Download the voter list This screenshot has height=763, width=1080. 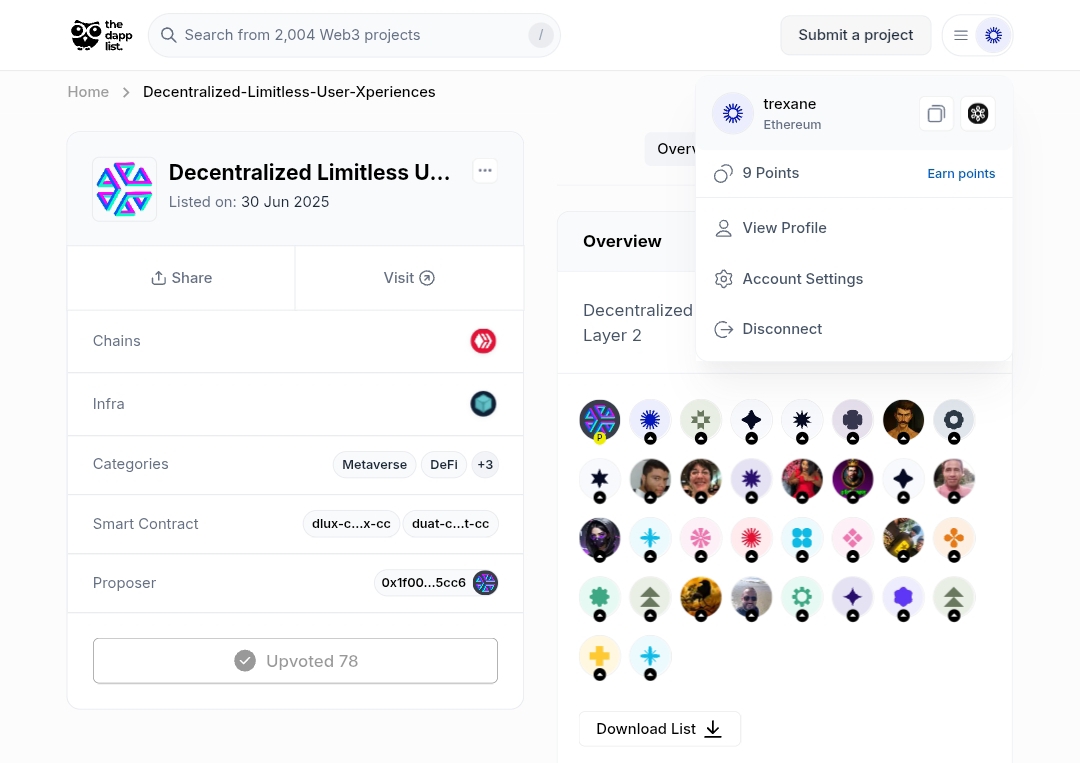pyautogui.click(x=660, y=729)
